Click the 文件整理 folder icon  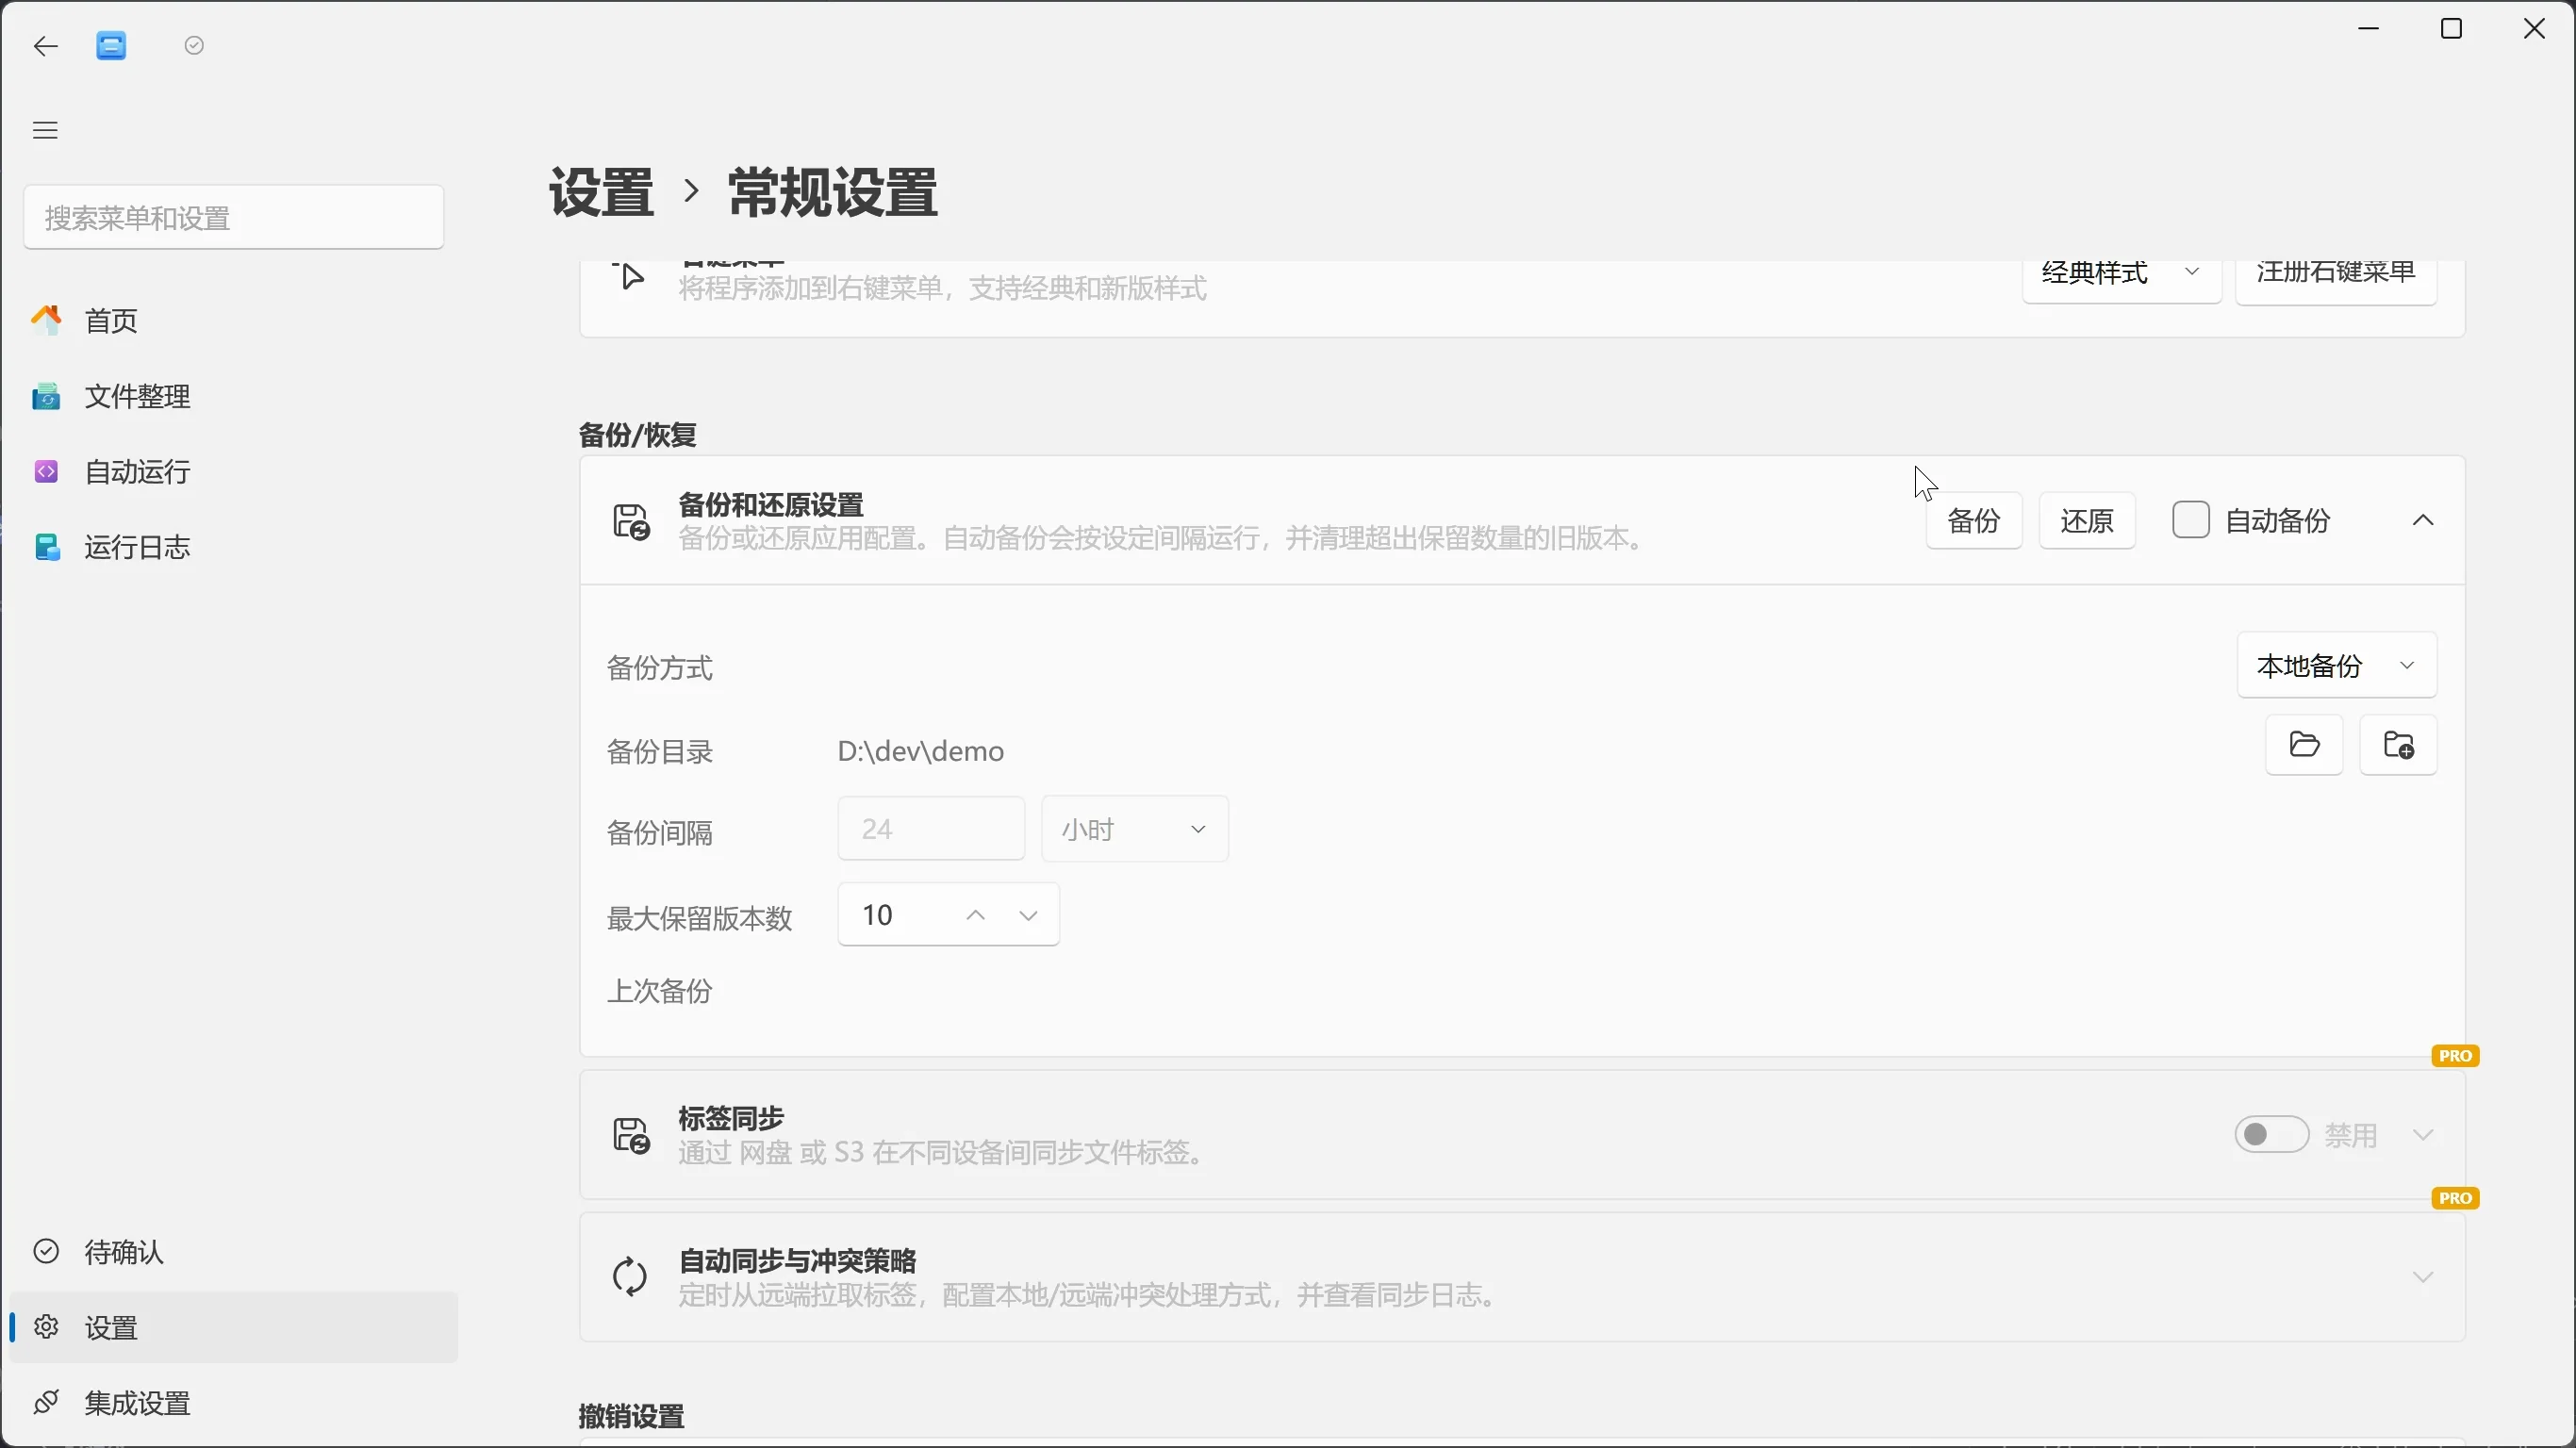(x=46, y=397)
